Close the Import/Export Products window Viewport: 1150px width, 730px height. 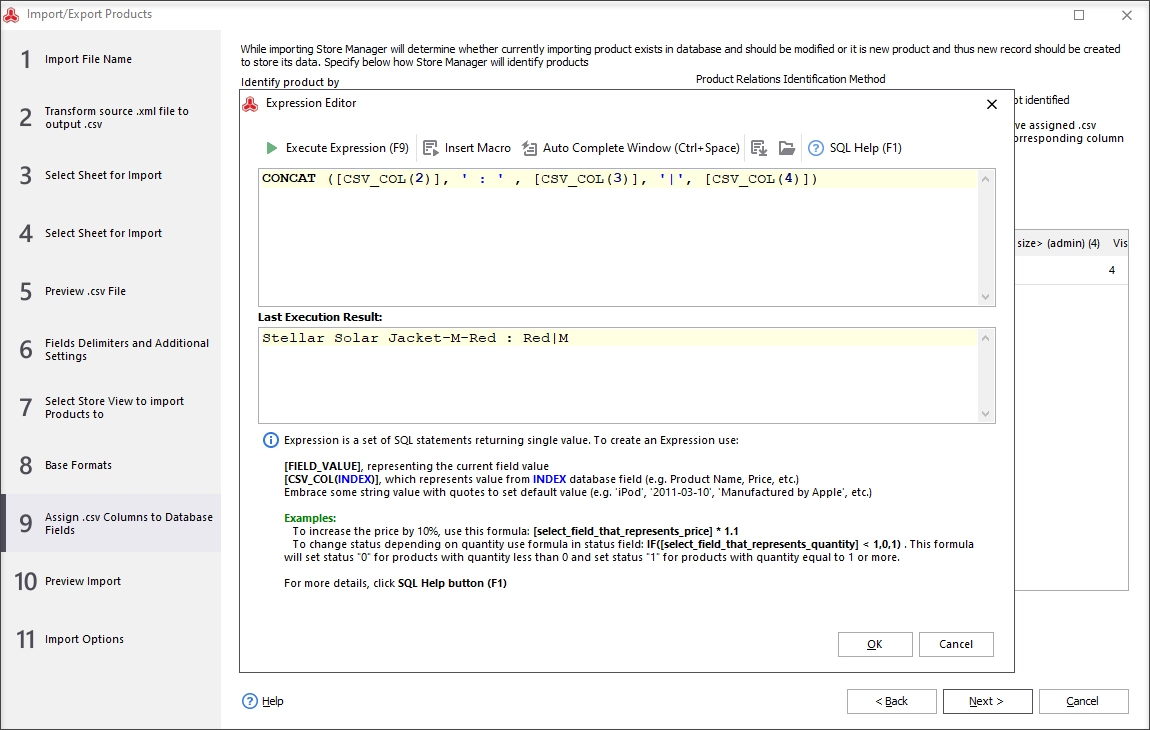pos(1127,15)
